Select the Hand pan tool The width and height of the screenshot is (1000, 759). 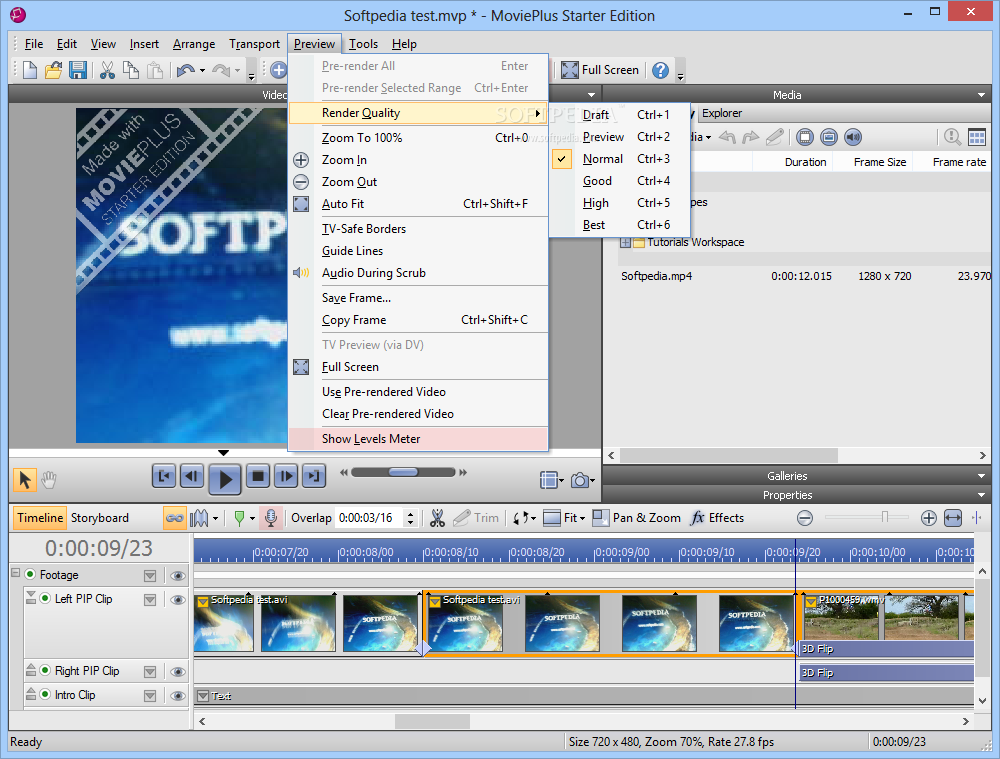pyautogui.click(x=49, y=480)
